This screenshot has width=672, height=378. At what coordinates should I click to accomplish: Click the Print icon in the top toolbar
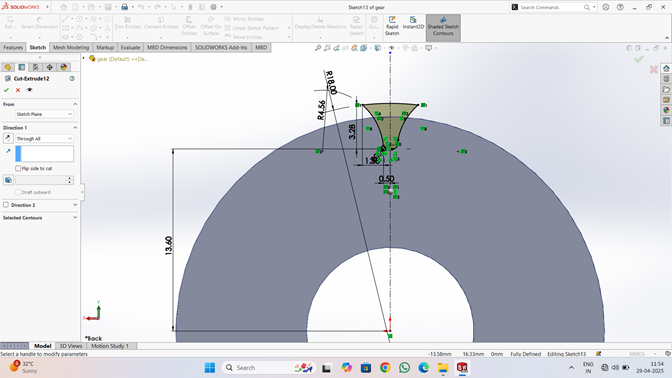(124, 7)
